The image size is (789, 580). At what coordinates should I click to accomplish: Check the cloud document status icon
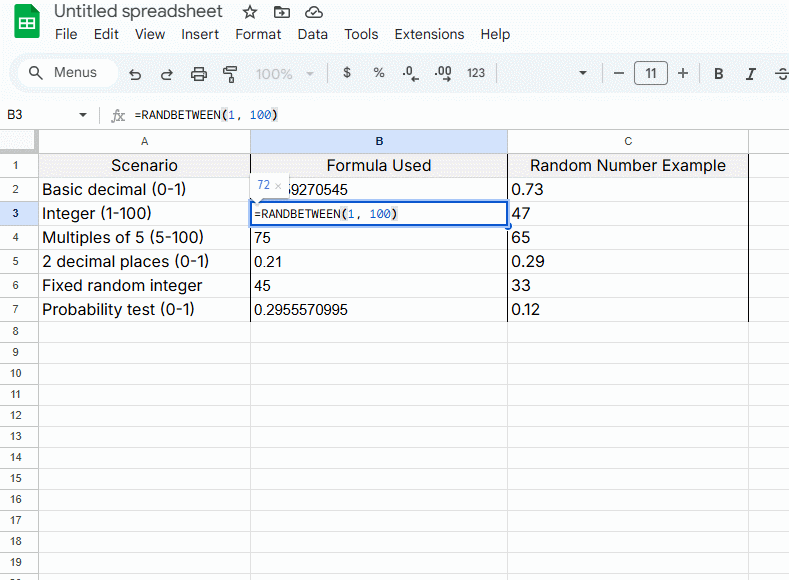pos(314,12)
